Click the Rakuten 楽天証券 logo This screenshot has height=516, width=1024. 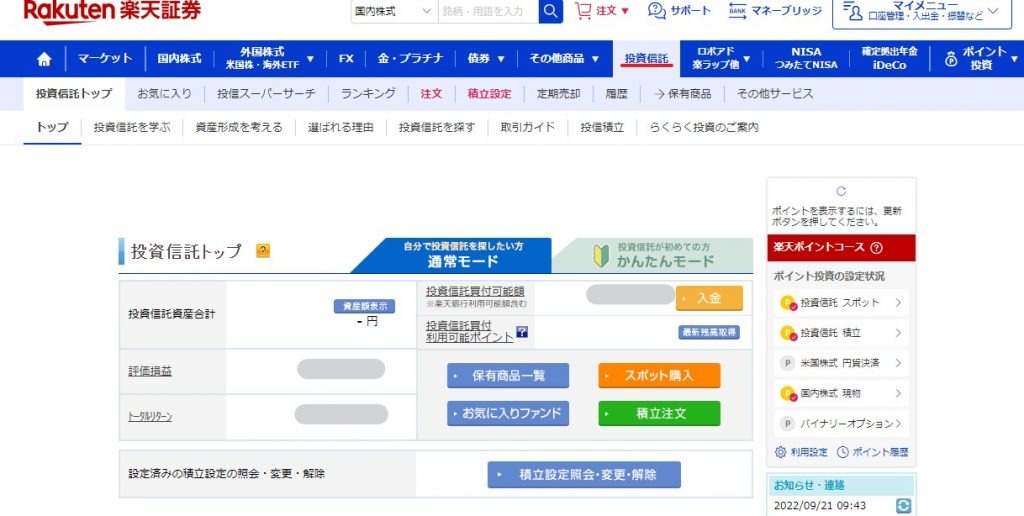point(112,11)
